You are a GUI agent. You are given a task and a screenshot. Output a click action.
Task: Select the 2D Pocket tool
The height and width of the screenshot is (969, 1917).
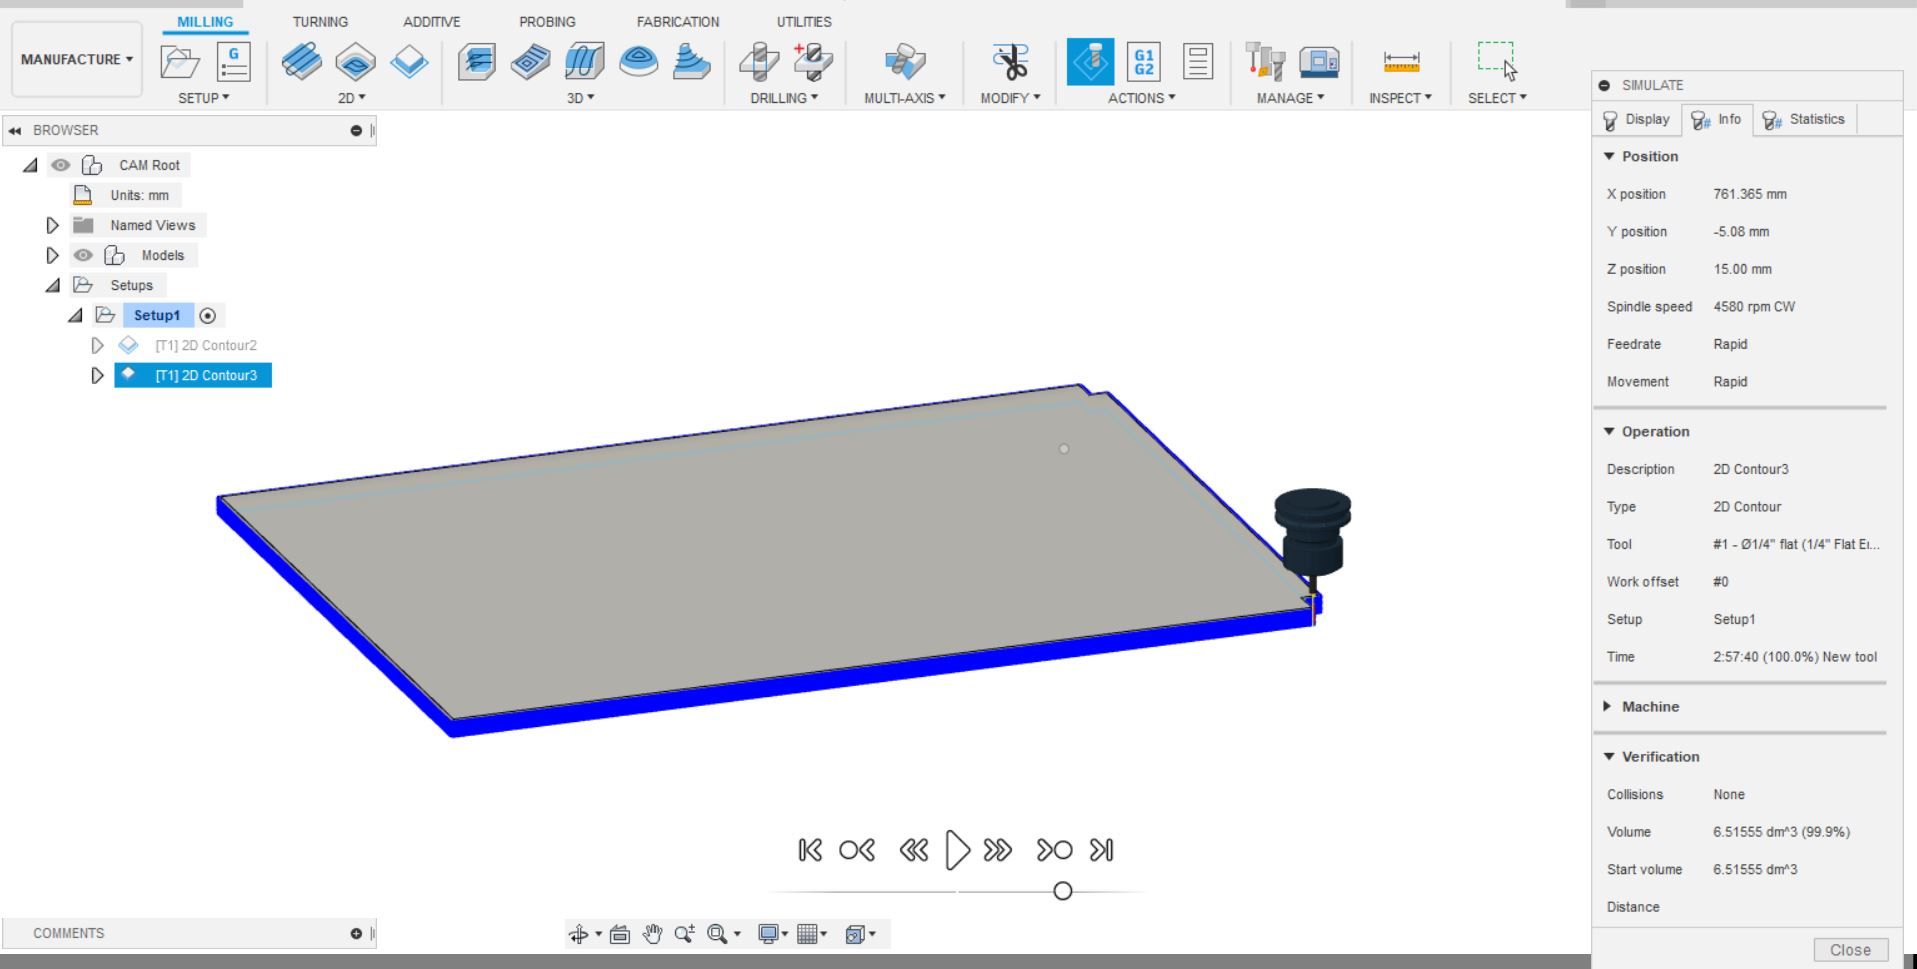(x=355, y=62)
